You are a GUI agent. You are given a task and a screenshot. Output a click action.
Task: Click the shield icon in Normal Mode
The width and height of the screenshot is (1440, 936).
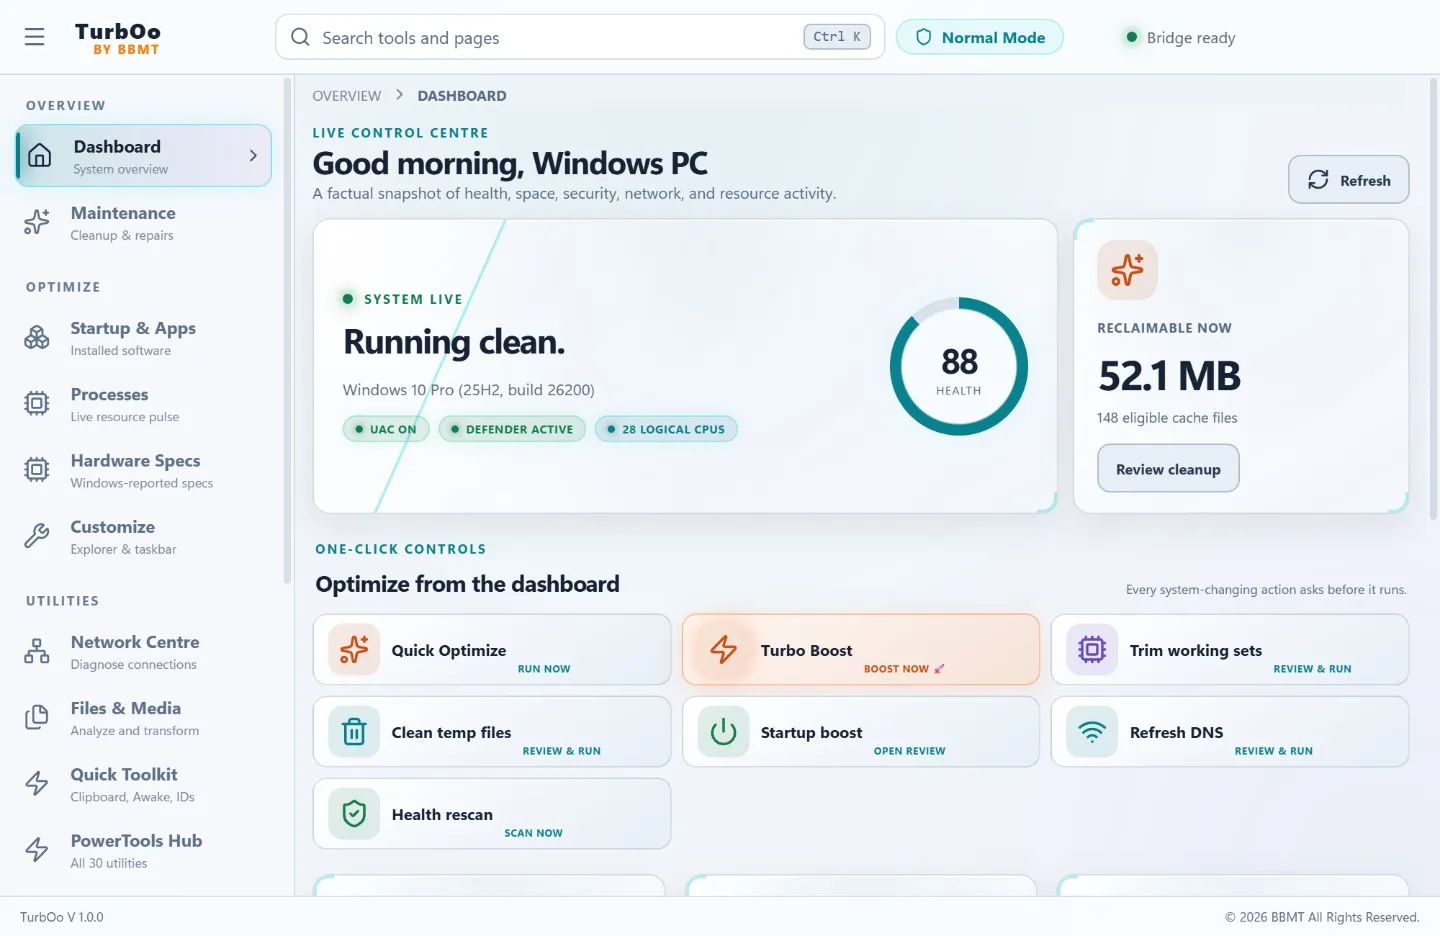(924, 37)
